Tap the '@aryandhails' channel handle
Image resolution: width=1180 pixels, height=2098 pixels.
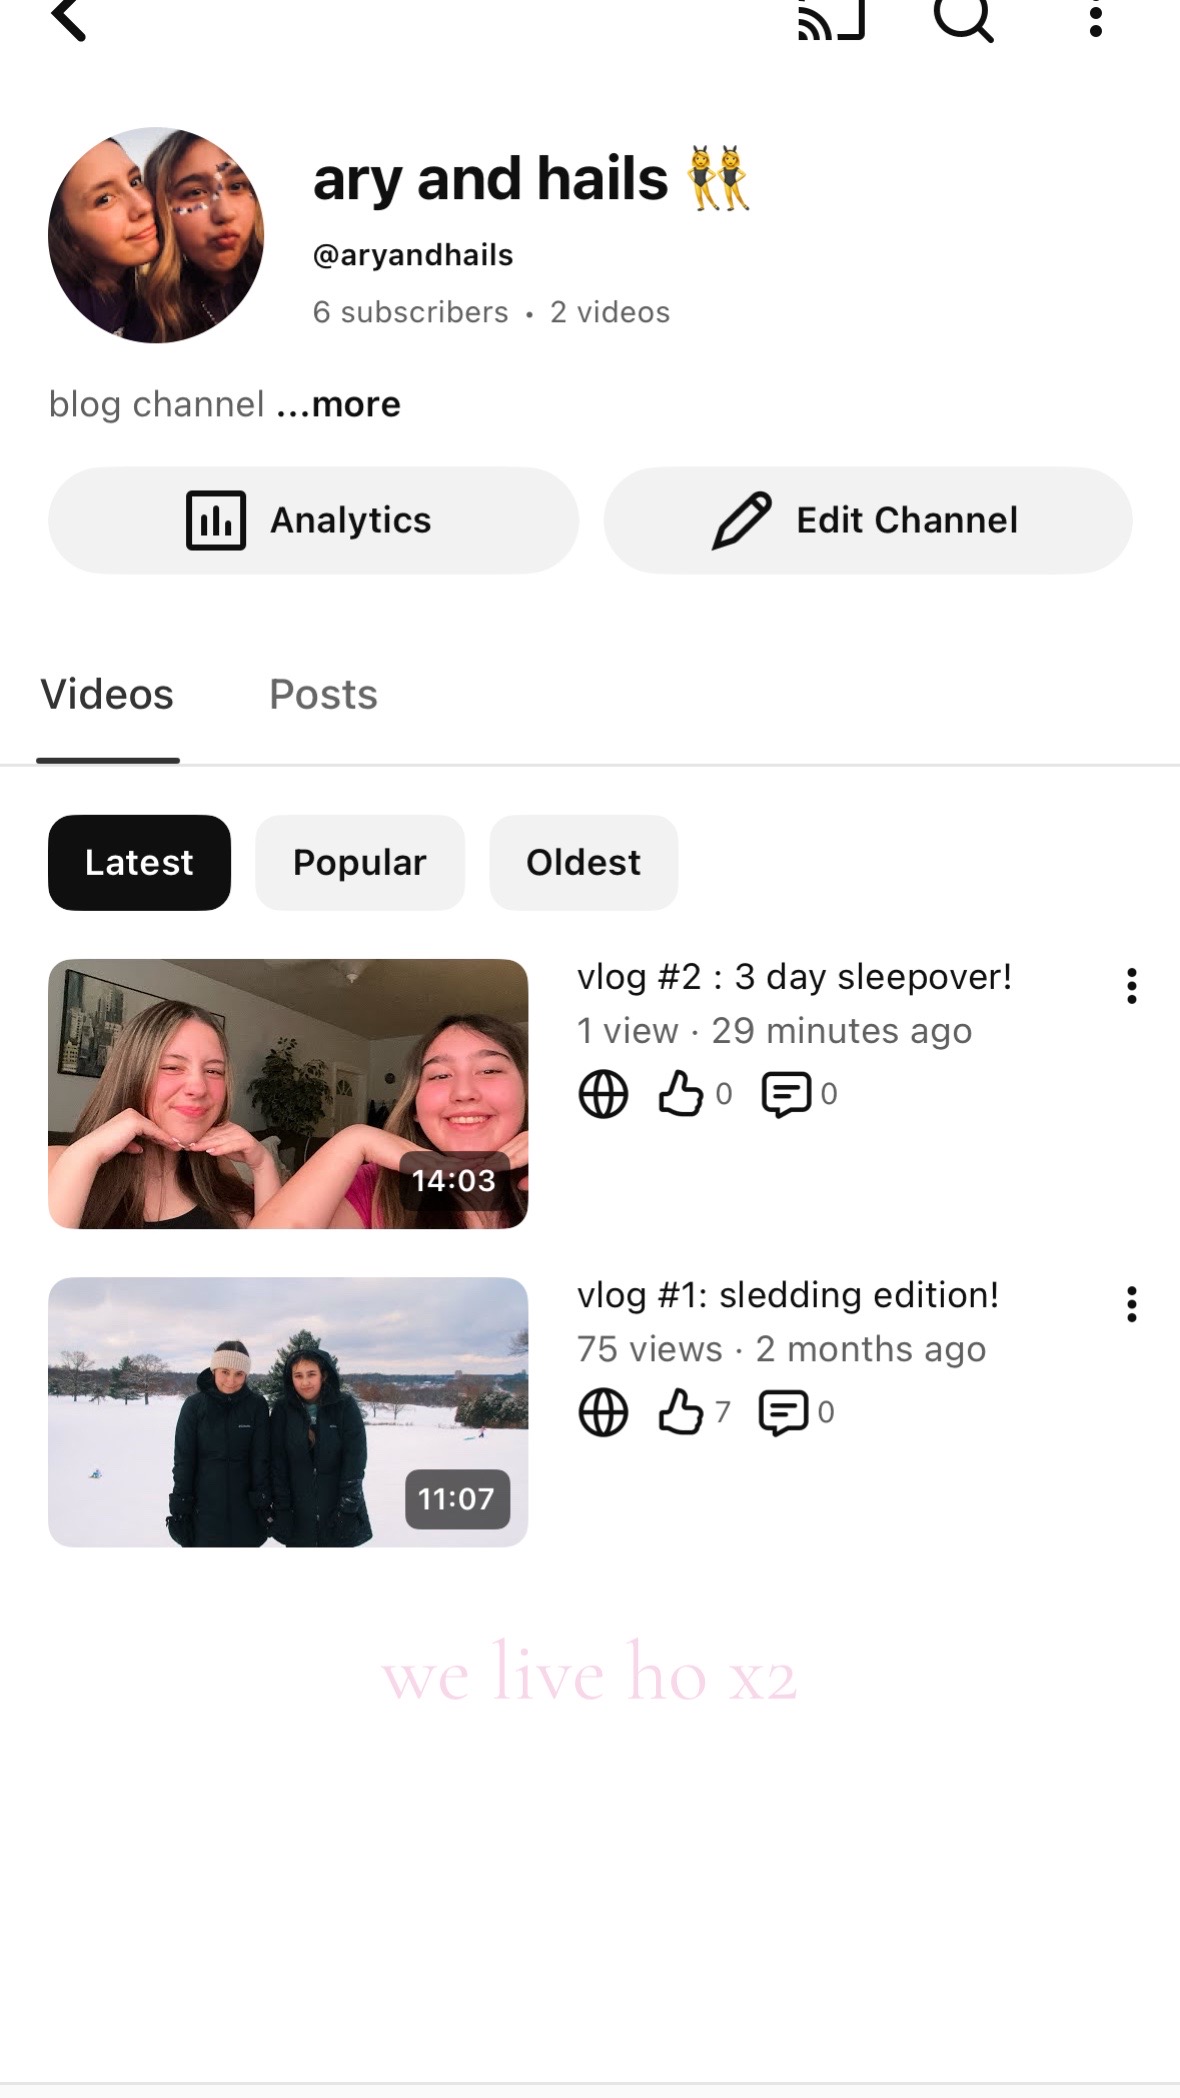pyautogui.click(x=413, y=255)
